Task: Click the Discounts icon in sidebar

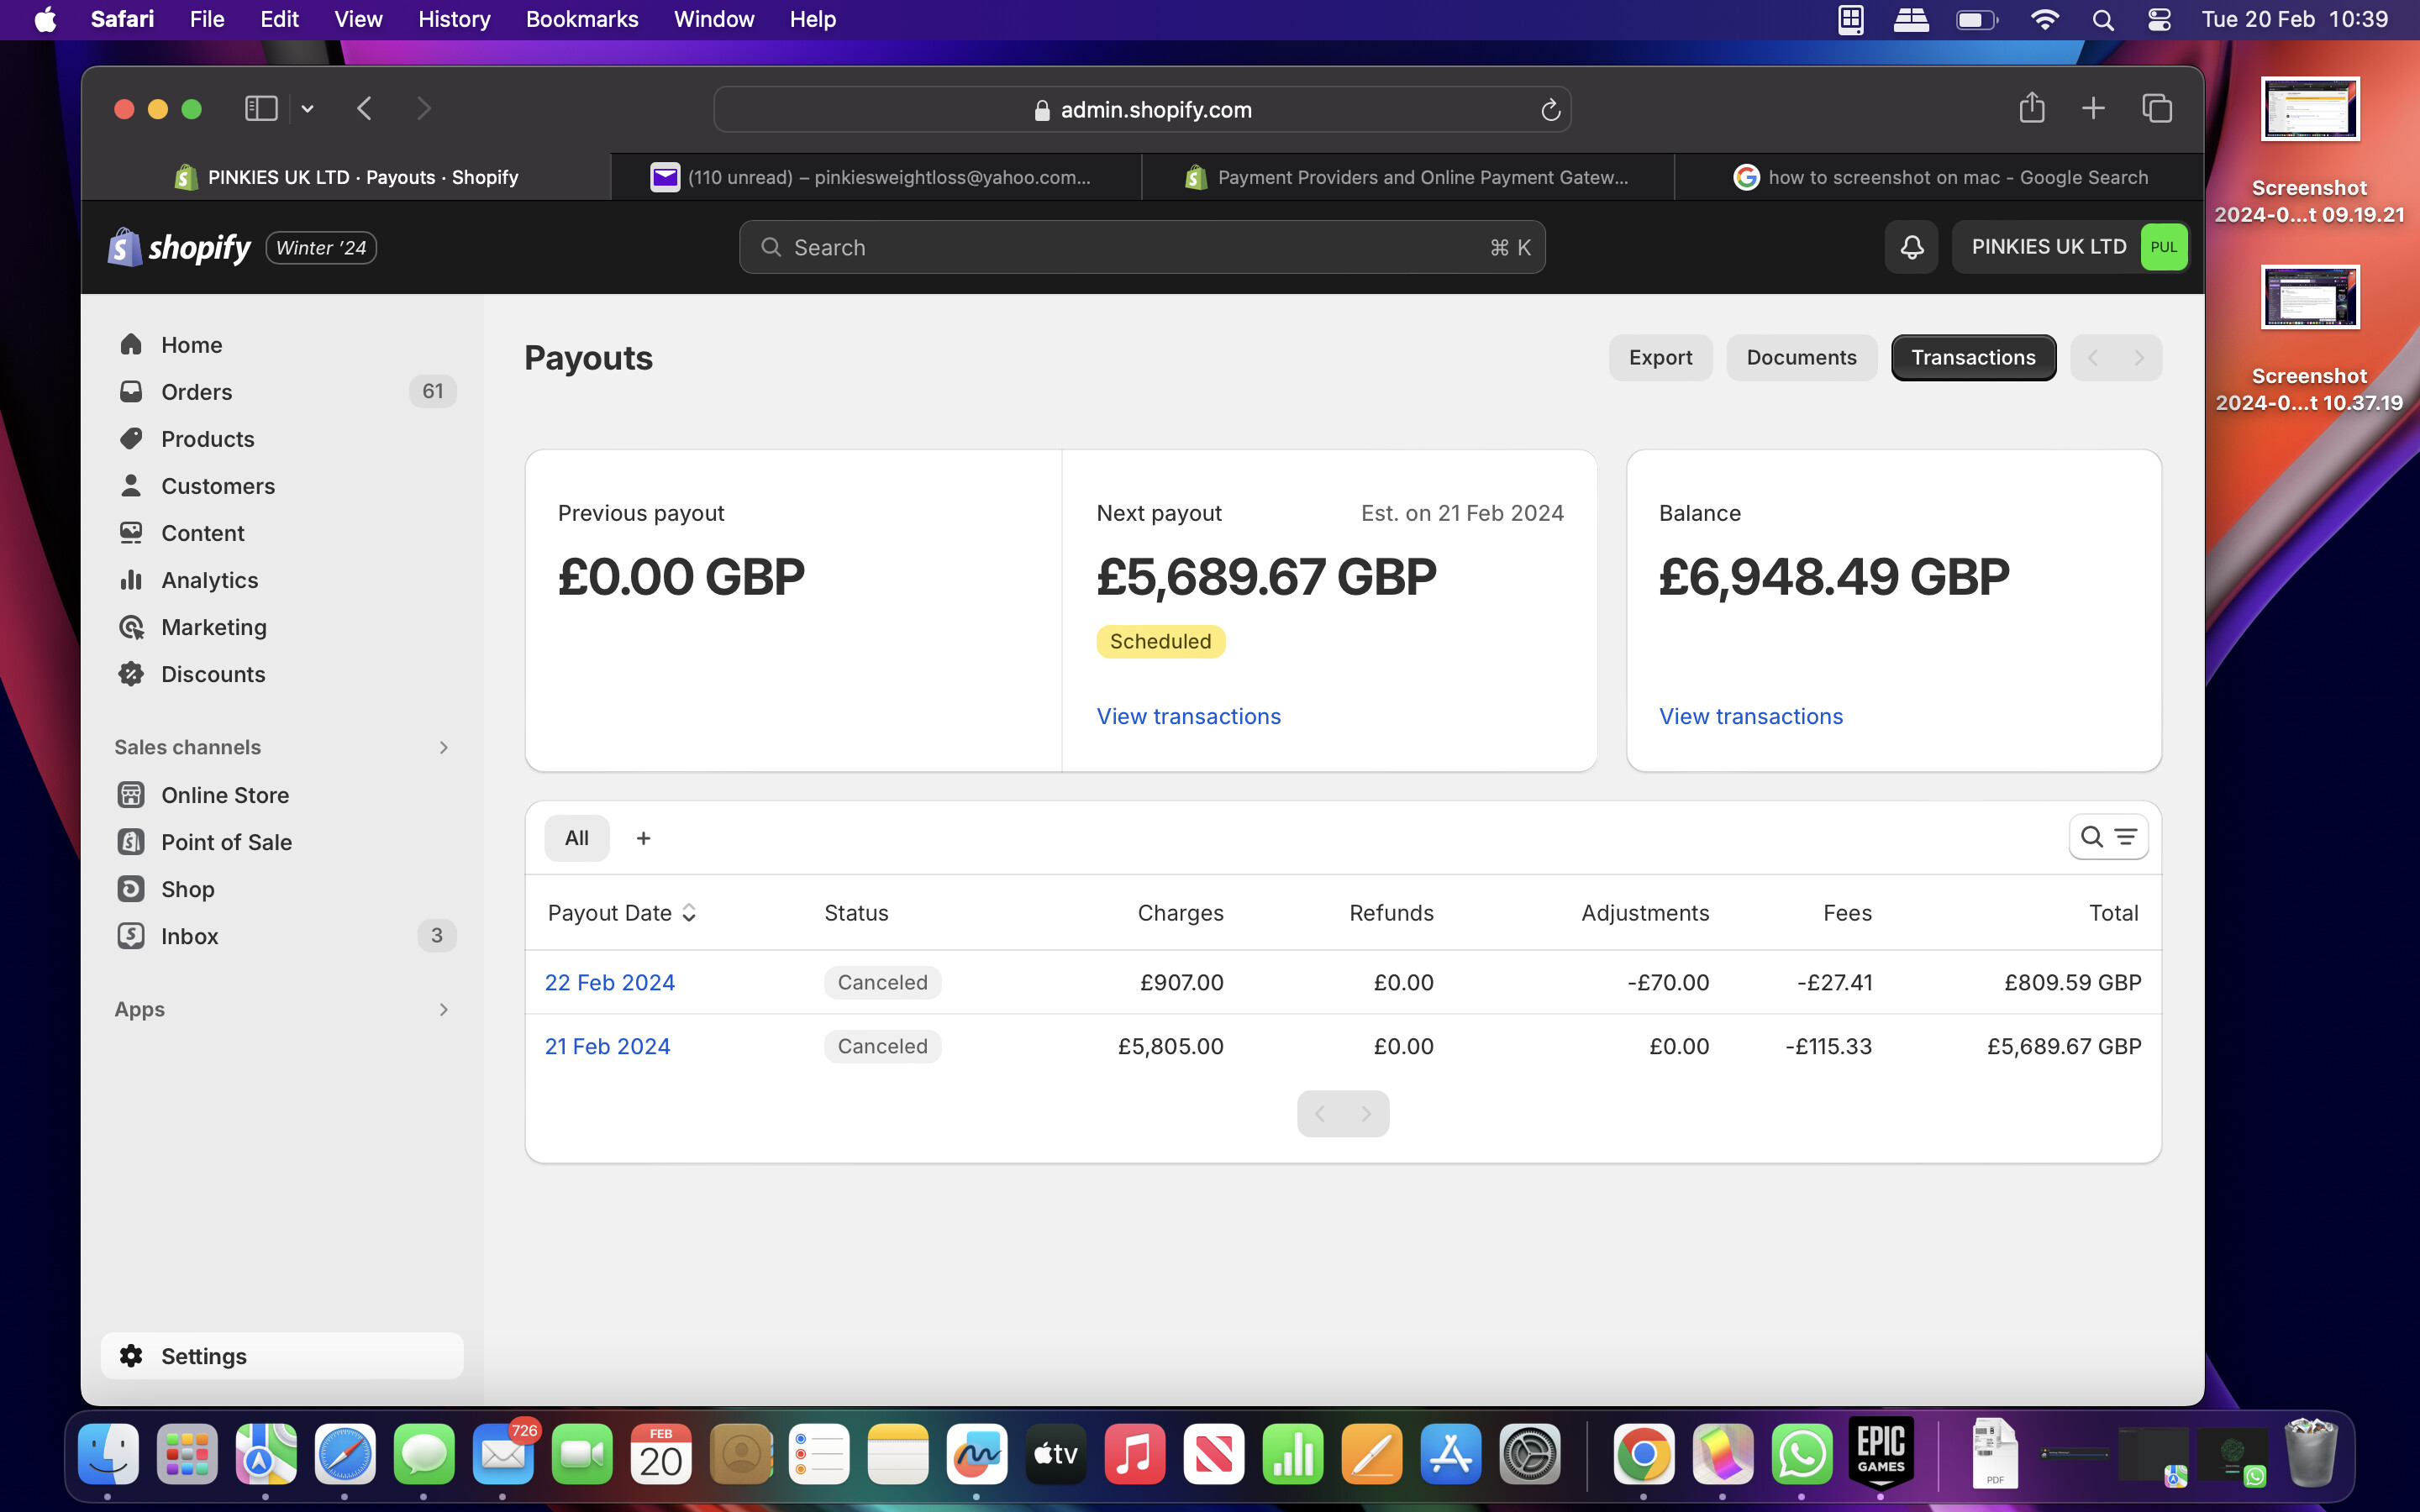Action: pyautogui.click(x=131, y=674)
